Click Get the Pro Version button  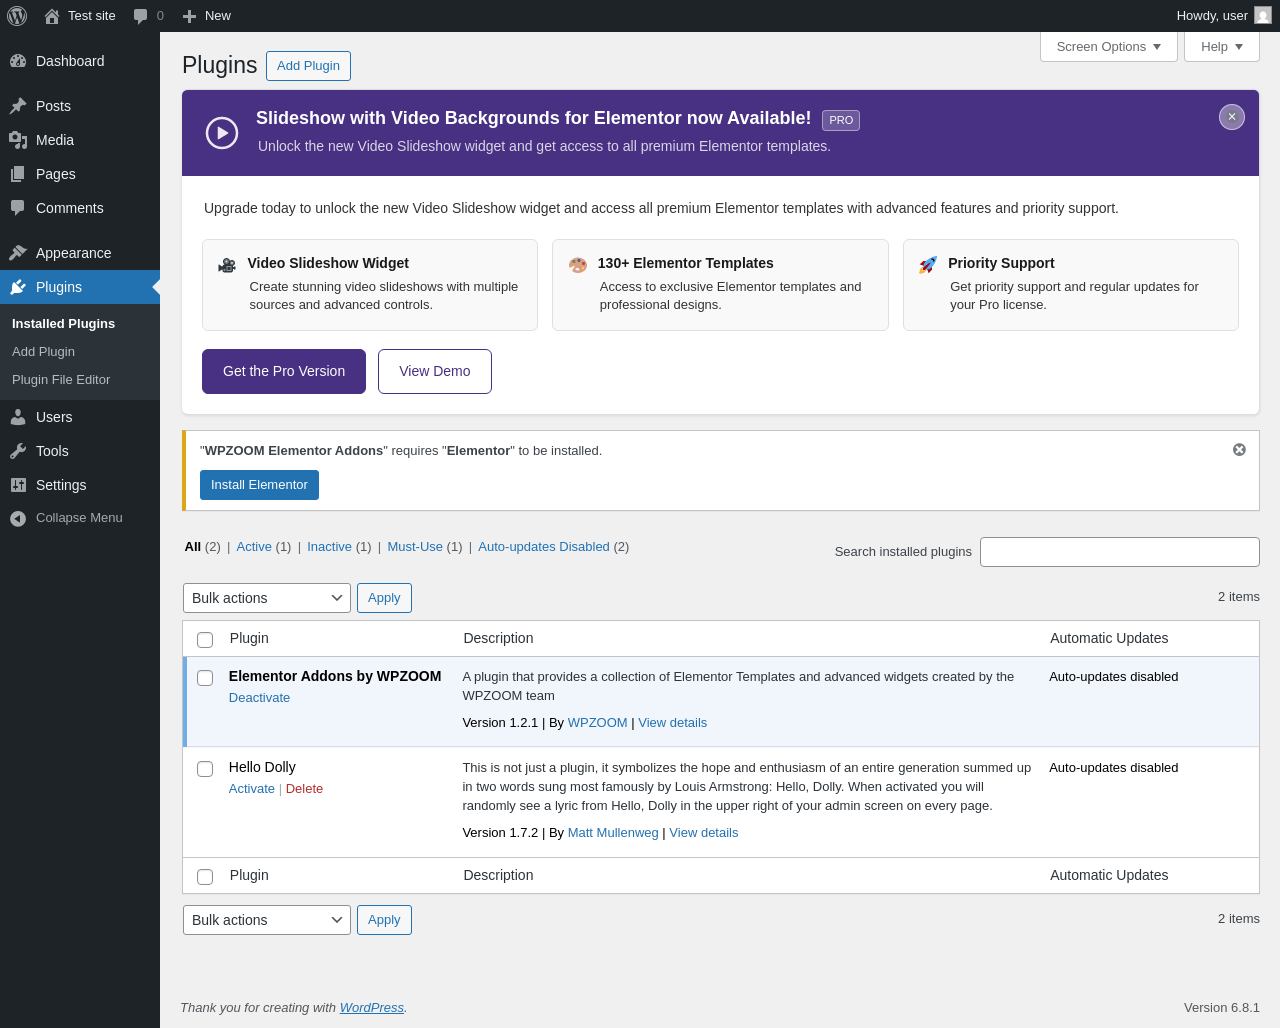284,371
